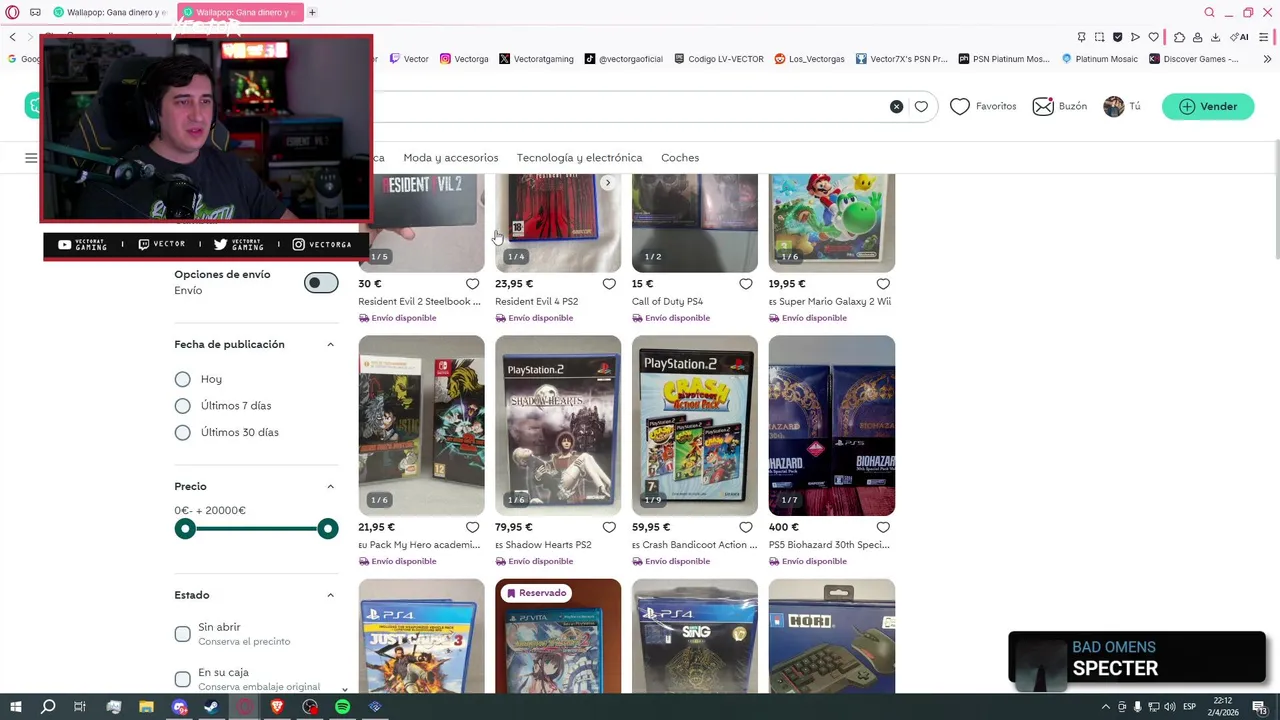Check the Sin abrir condition box
Screen dimensions: 1280x720
(x=182, y=634)
